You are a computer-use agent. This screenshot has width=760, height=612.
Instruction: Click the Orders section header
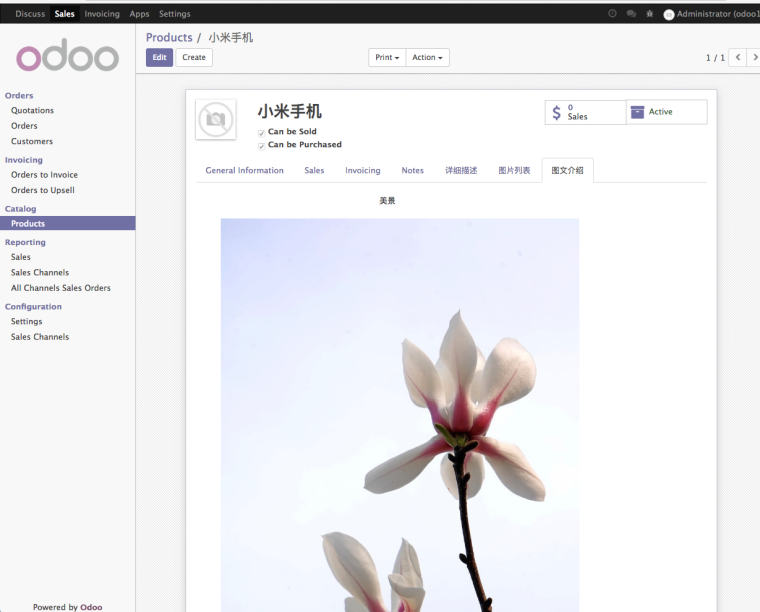pyautogui.click(x=19, y=95)
